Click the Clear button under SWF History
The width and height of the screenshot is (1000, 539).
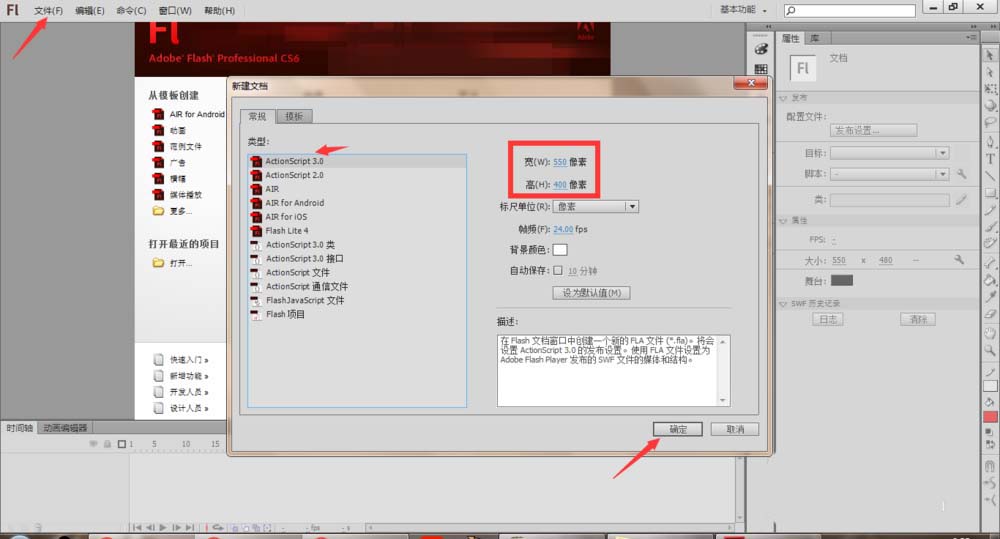tap(918, 319)
